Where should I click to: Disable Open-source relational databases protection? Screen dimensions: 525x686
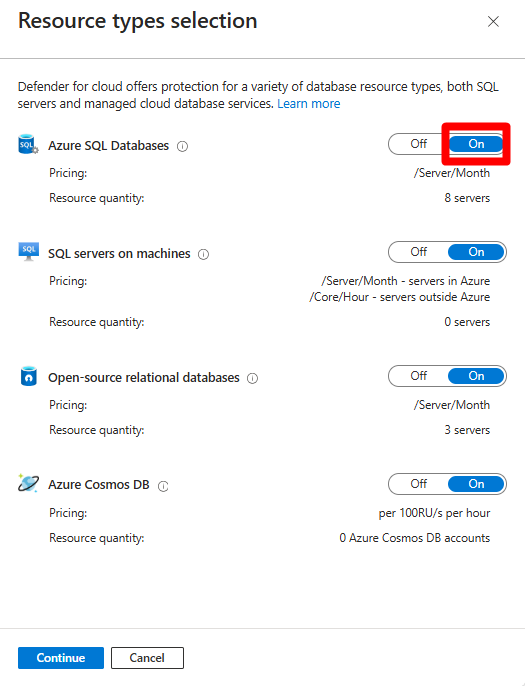[418, 376]
